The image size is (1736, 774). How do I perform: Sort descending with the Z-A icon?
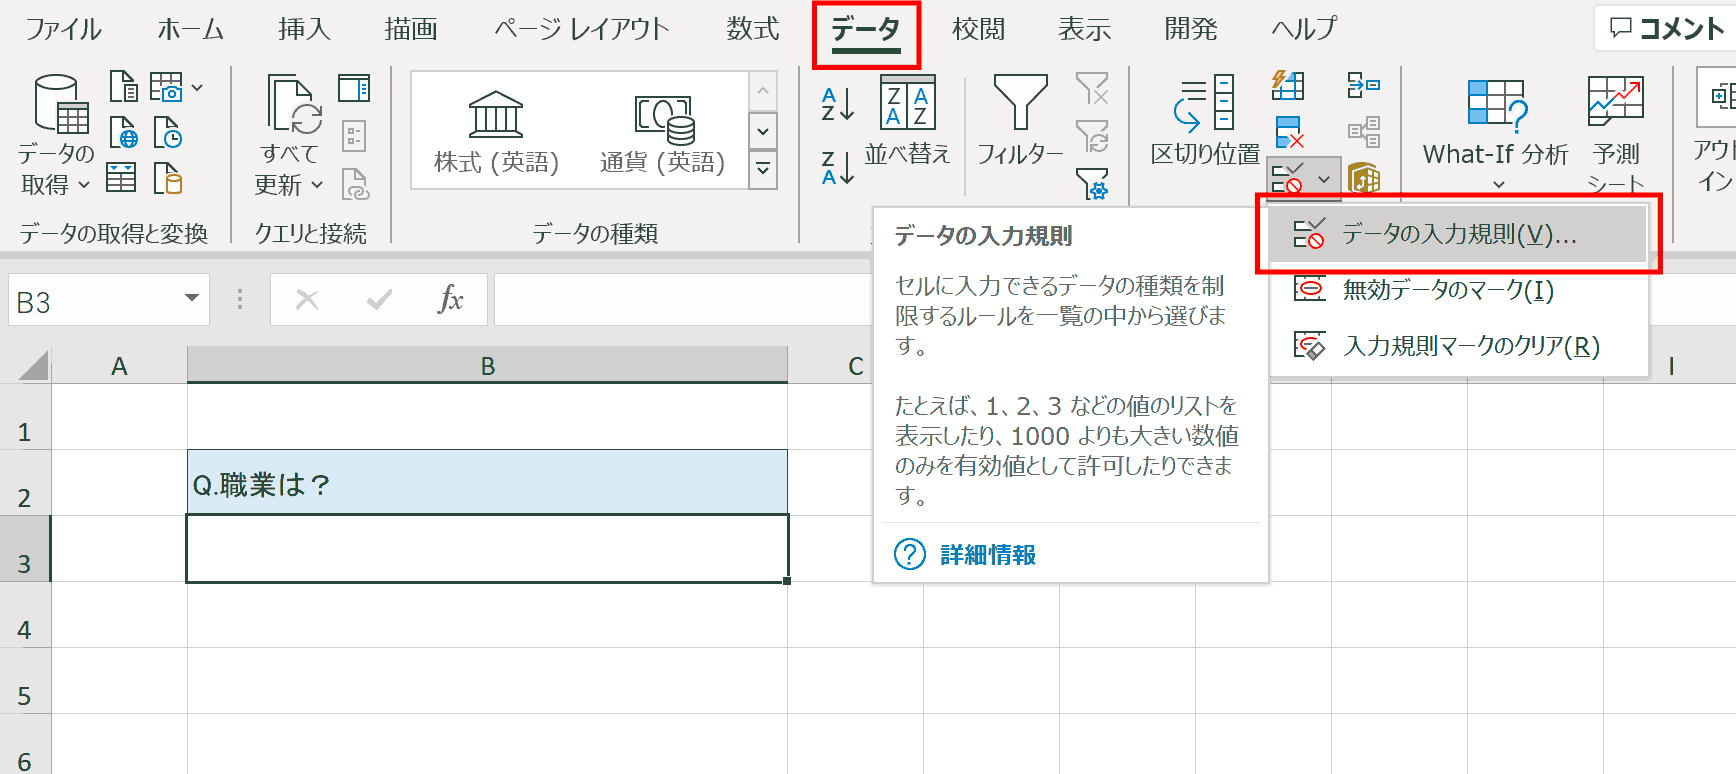pyautogui.click(x=837, y=167)
